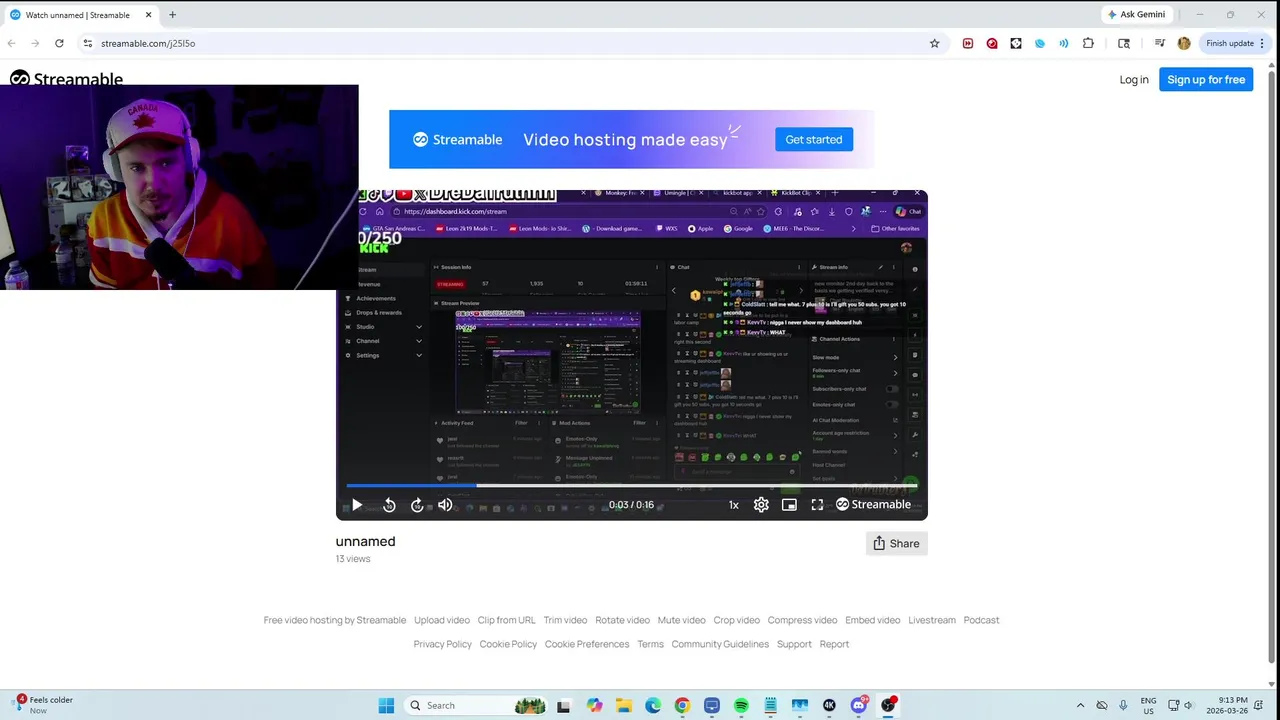Share the unnamed video
Image resolution: width=1280 pixels, height=720 pixels.
click(x=896, y=544)
